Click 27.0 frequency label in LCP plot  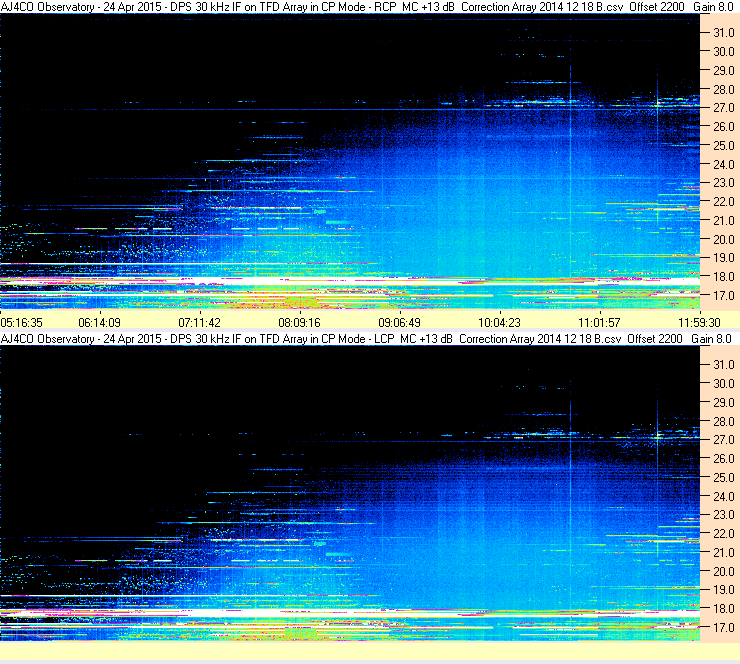[x=724, y=440]
